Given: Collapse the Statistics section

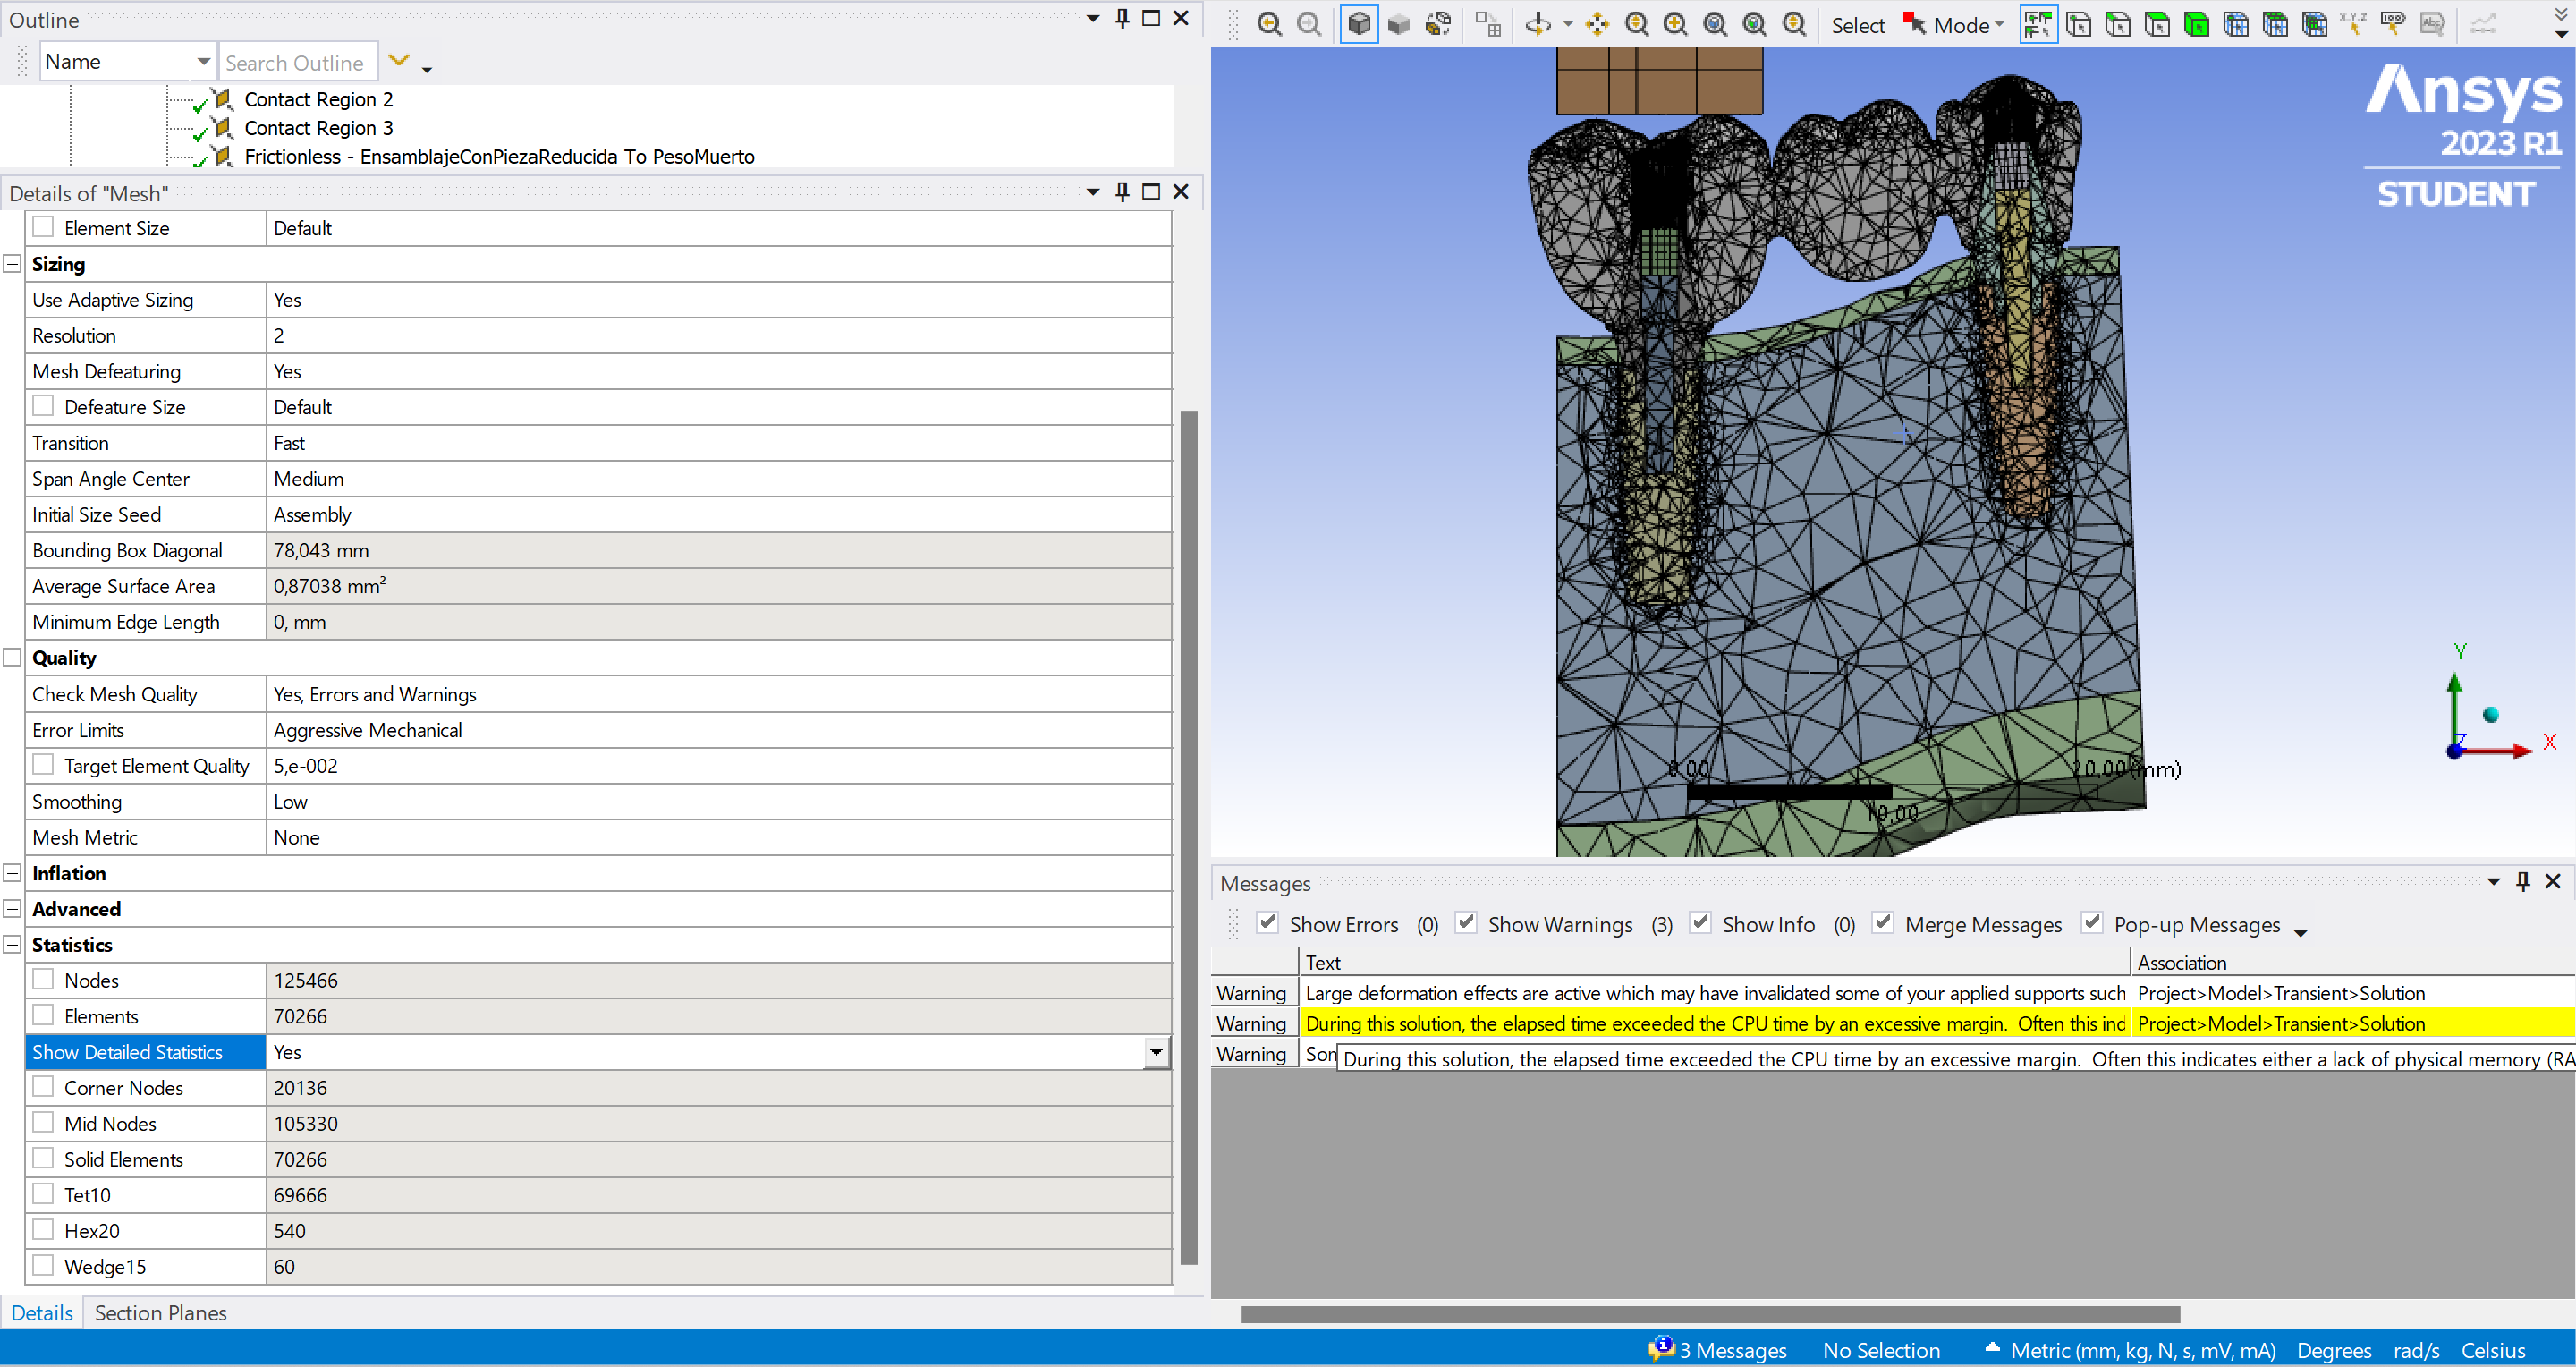Looking at the screenshot, I should (12, 945).
